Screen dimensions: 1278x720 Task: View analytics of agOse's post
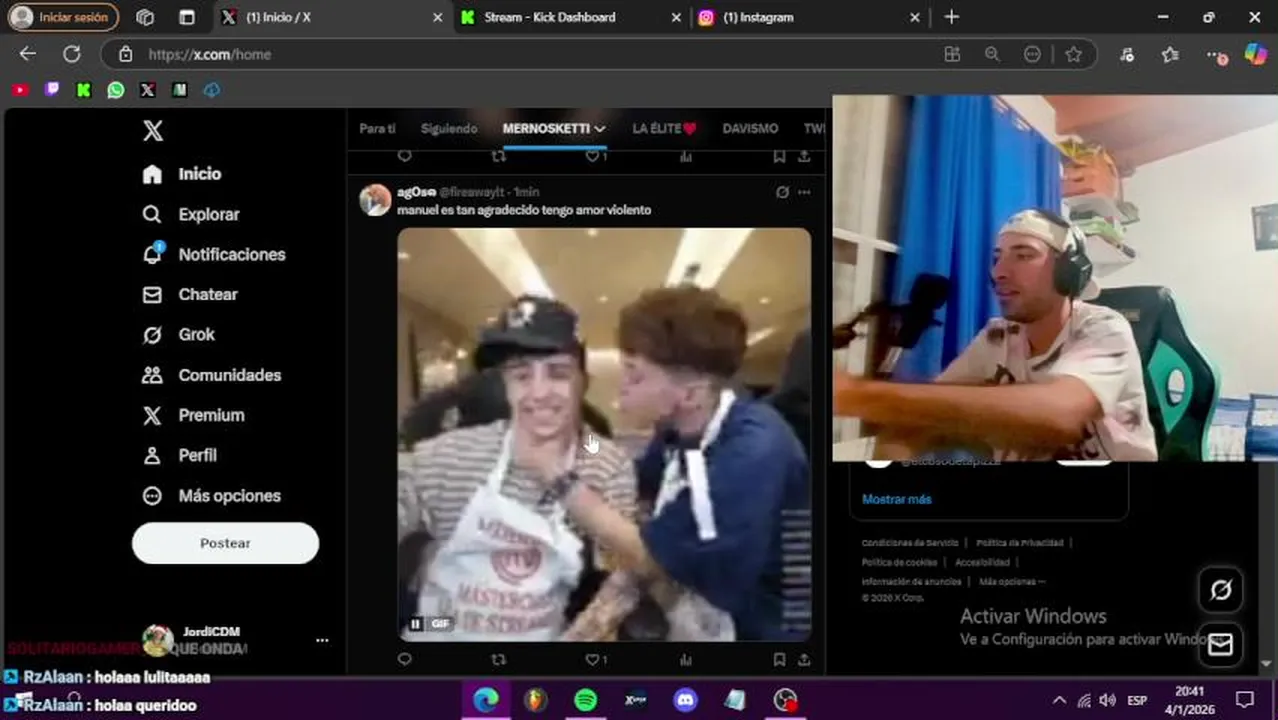(685, 659)
